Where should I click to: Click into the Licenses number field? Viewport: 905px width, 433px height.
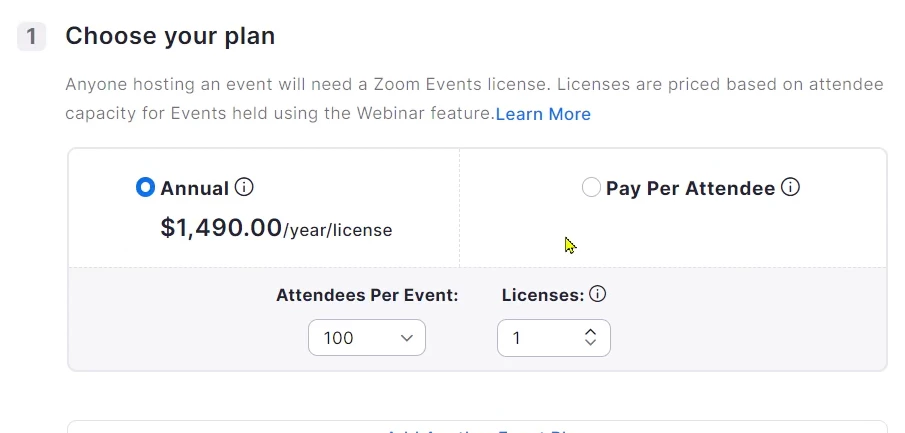(535, 338)
